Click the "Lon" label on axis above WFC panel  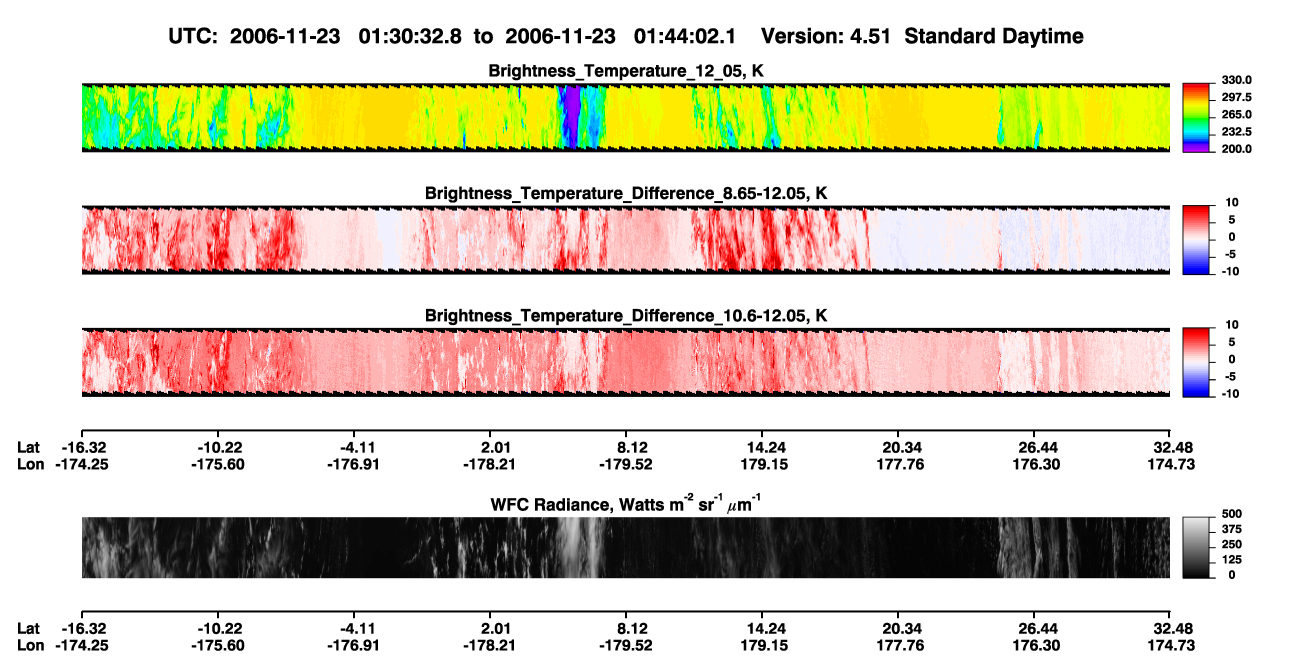coord(30,464)
